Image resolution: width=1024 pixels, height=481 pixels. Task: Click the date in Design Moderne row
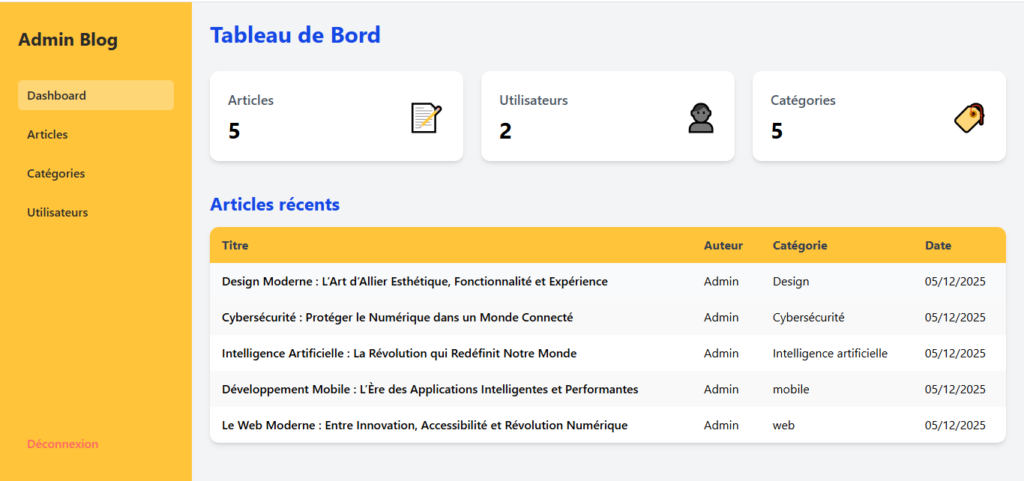(955, 281)
